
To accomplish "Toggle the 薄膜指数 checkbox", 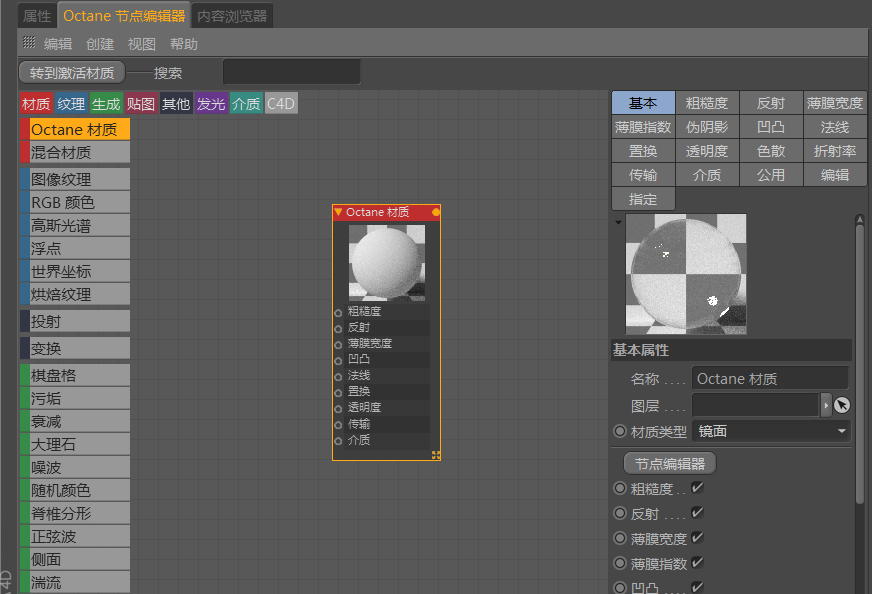I will click(697, 563).
